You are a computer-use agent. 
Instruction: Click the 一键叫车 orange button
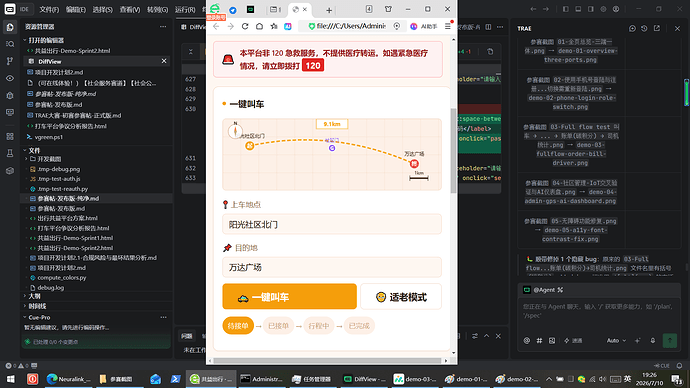290,296
